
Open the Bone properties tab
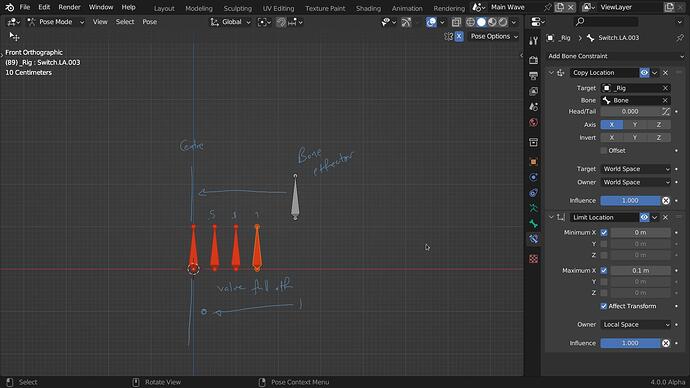tap(533, 223)
